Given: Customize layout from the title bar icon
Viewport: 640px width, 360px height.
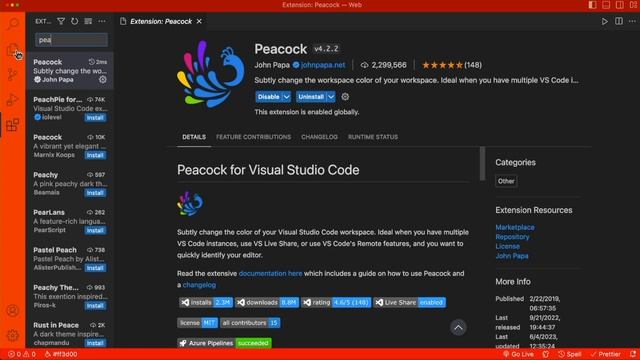Looking at the screenshot, I should (633, 5).
